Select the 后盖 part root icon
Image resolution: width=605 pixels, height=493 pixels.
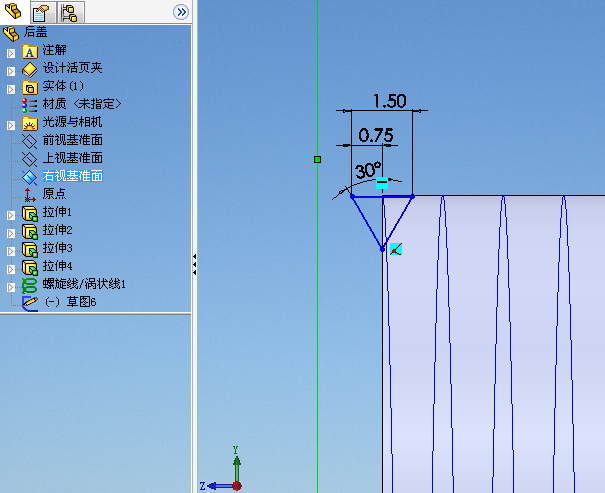[11, 34]
